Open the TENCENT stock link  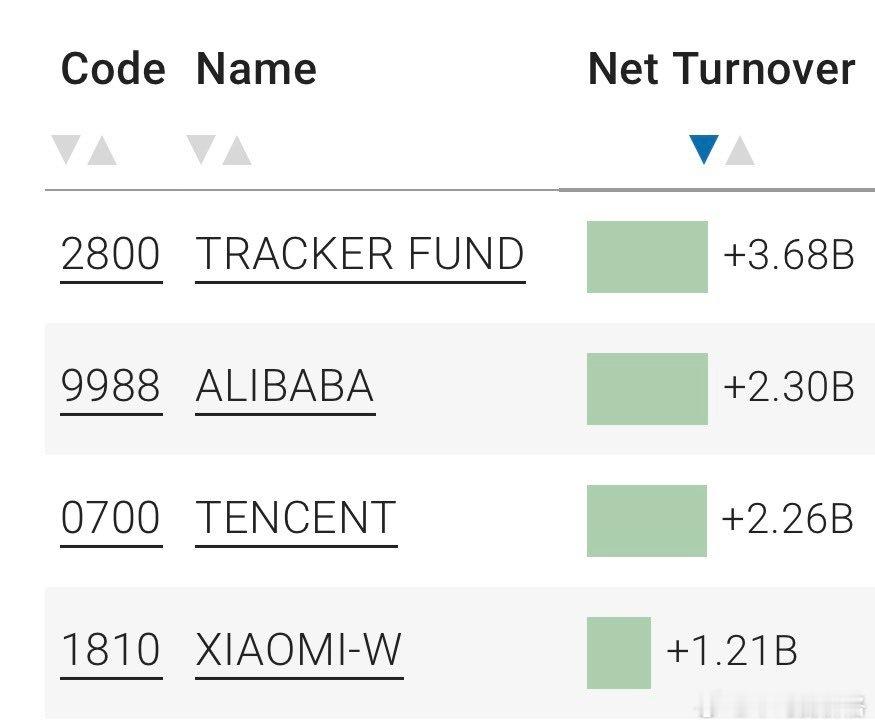(x=296, y=519)
